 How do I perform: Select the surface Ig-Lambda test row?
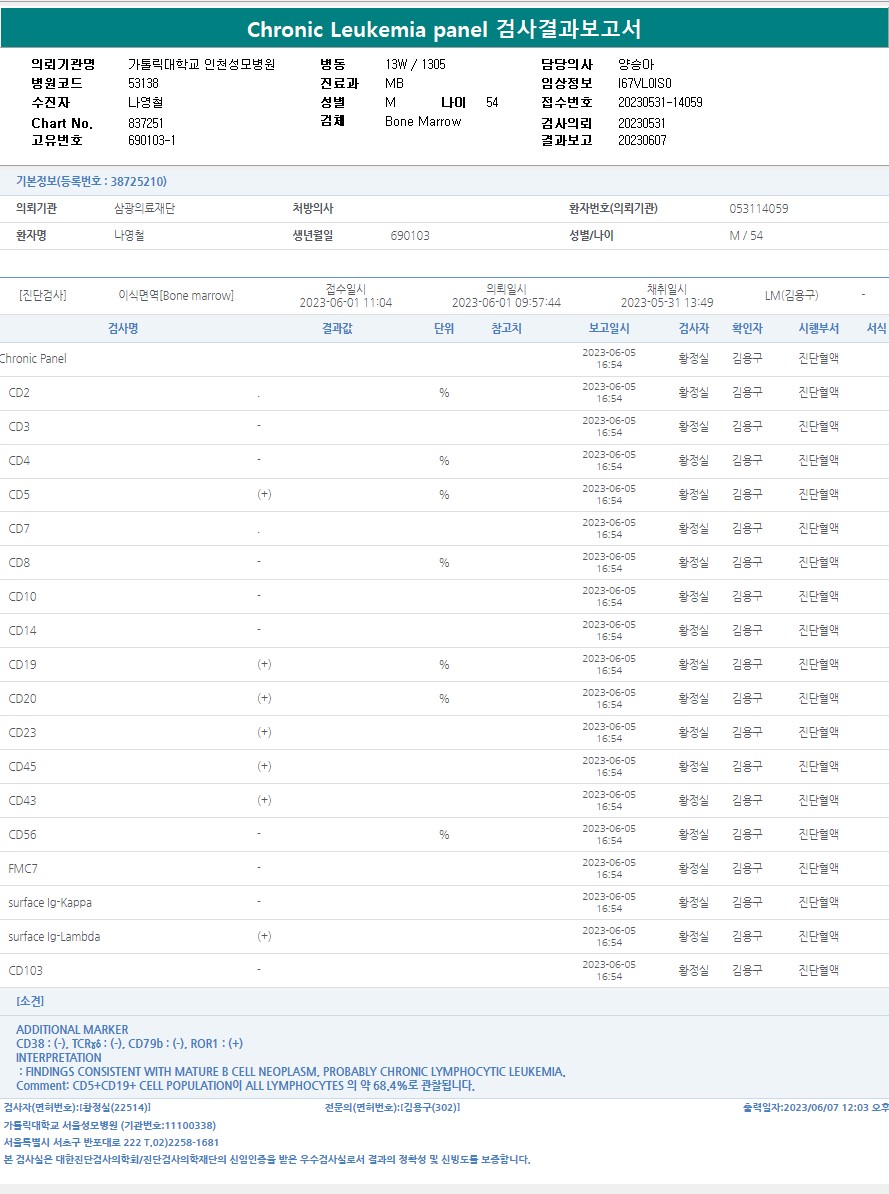[x=54, y=937]
